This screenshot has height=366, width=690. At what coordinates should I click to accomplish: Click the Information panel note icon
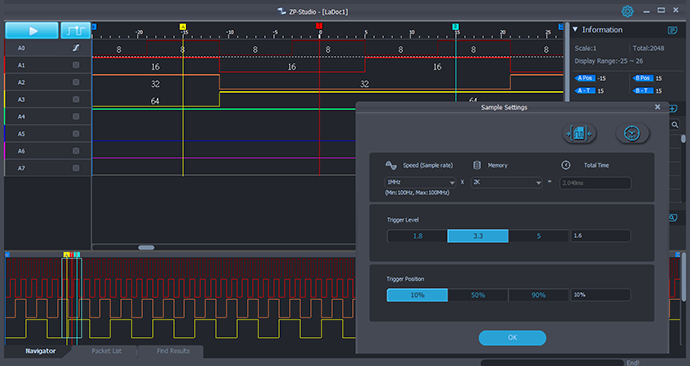(x=672, y=30)
